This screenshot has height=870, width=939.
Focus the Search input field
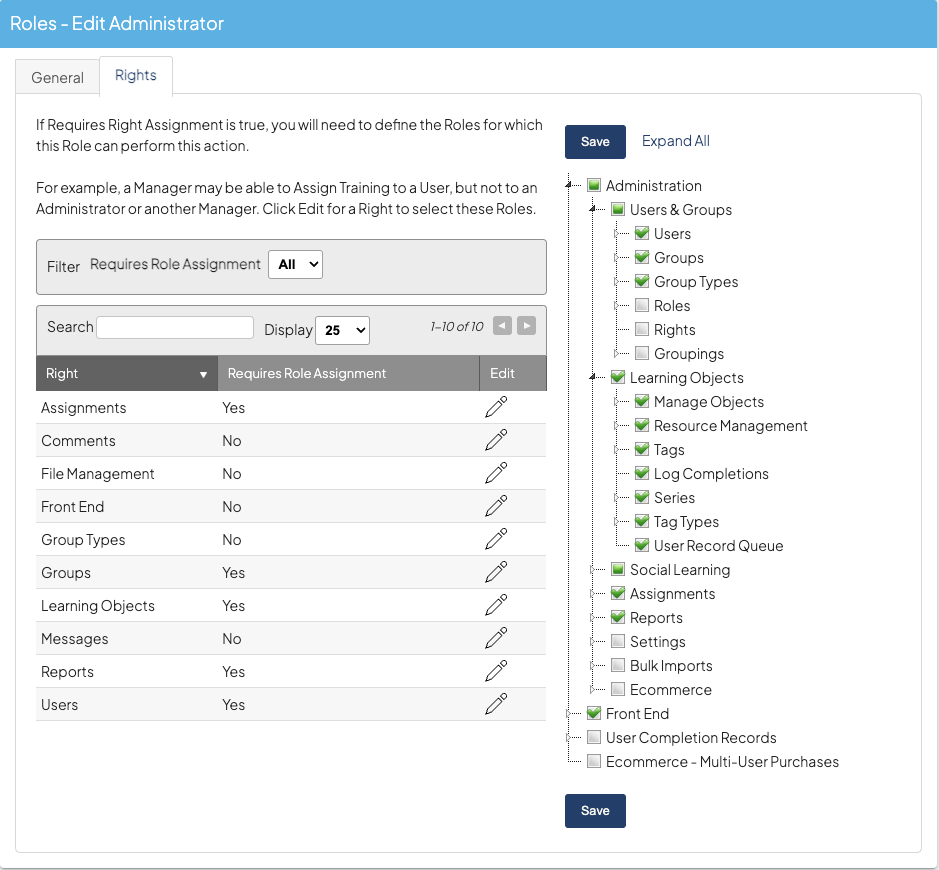pyautogui.click(x=175, y=328)
